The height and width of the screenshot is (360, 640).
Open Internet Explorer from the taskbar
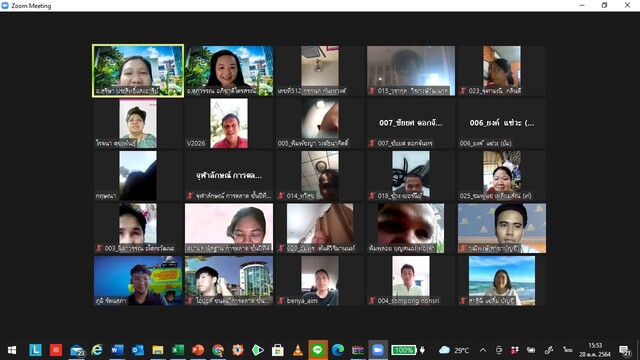click(97, 350)
